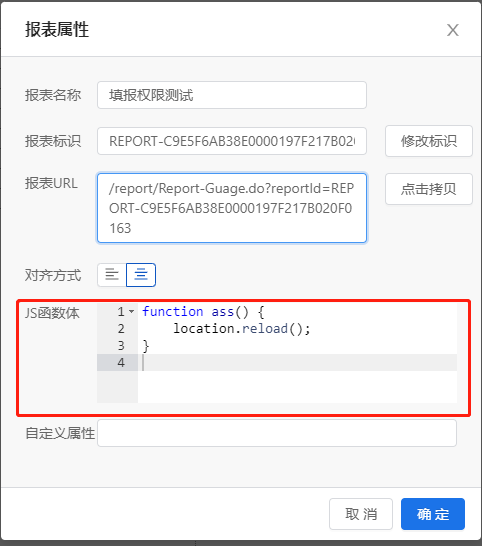Click line number 2 in code gutter
This screenshot has height=546, width=482.
pos(121,328)
